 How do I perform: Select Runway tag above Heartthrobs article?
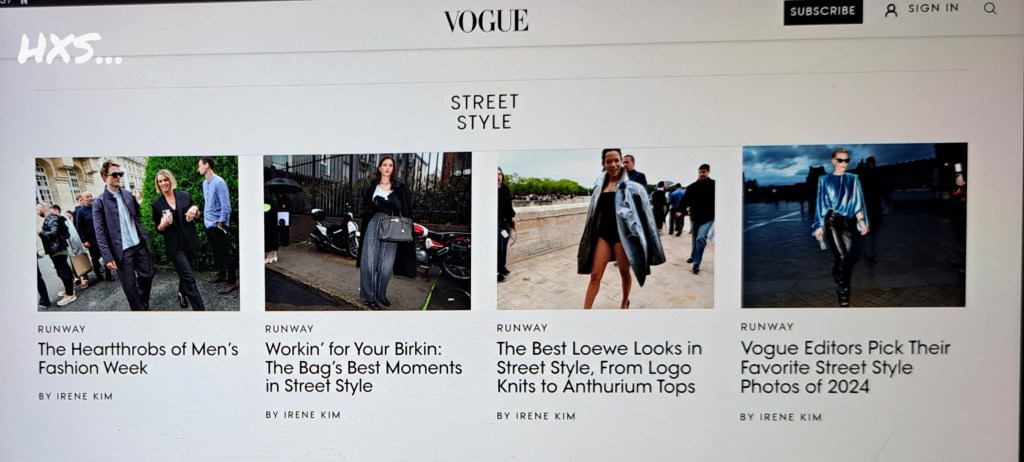tap(61, 329)
